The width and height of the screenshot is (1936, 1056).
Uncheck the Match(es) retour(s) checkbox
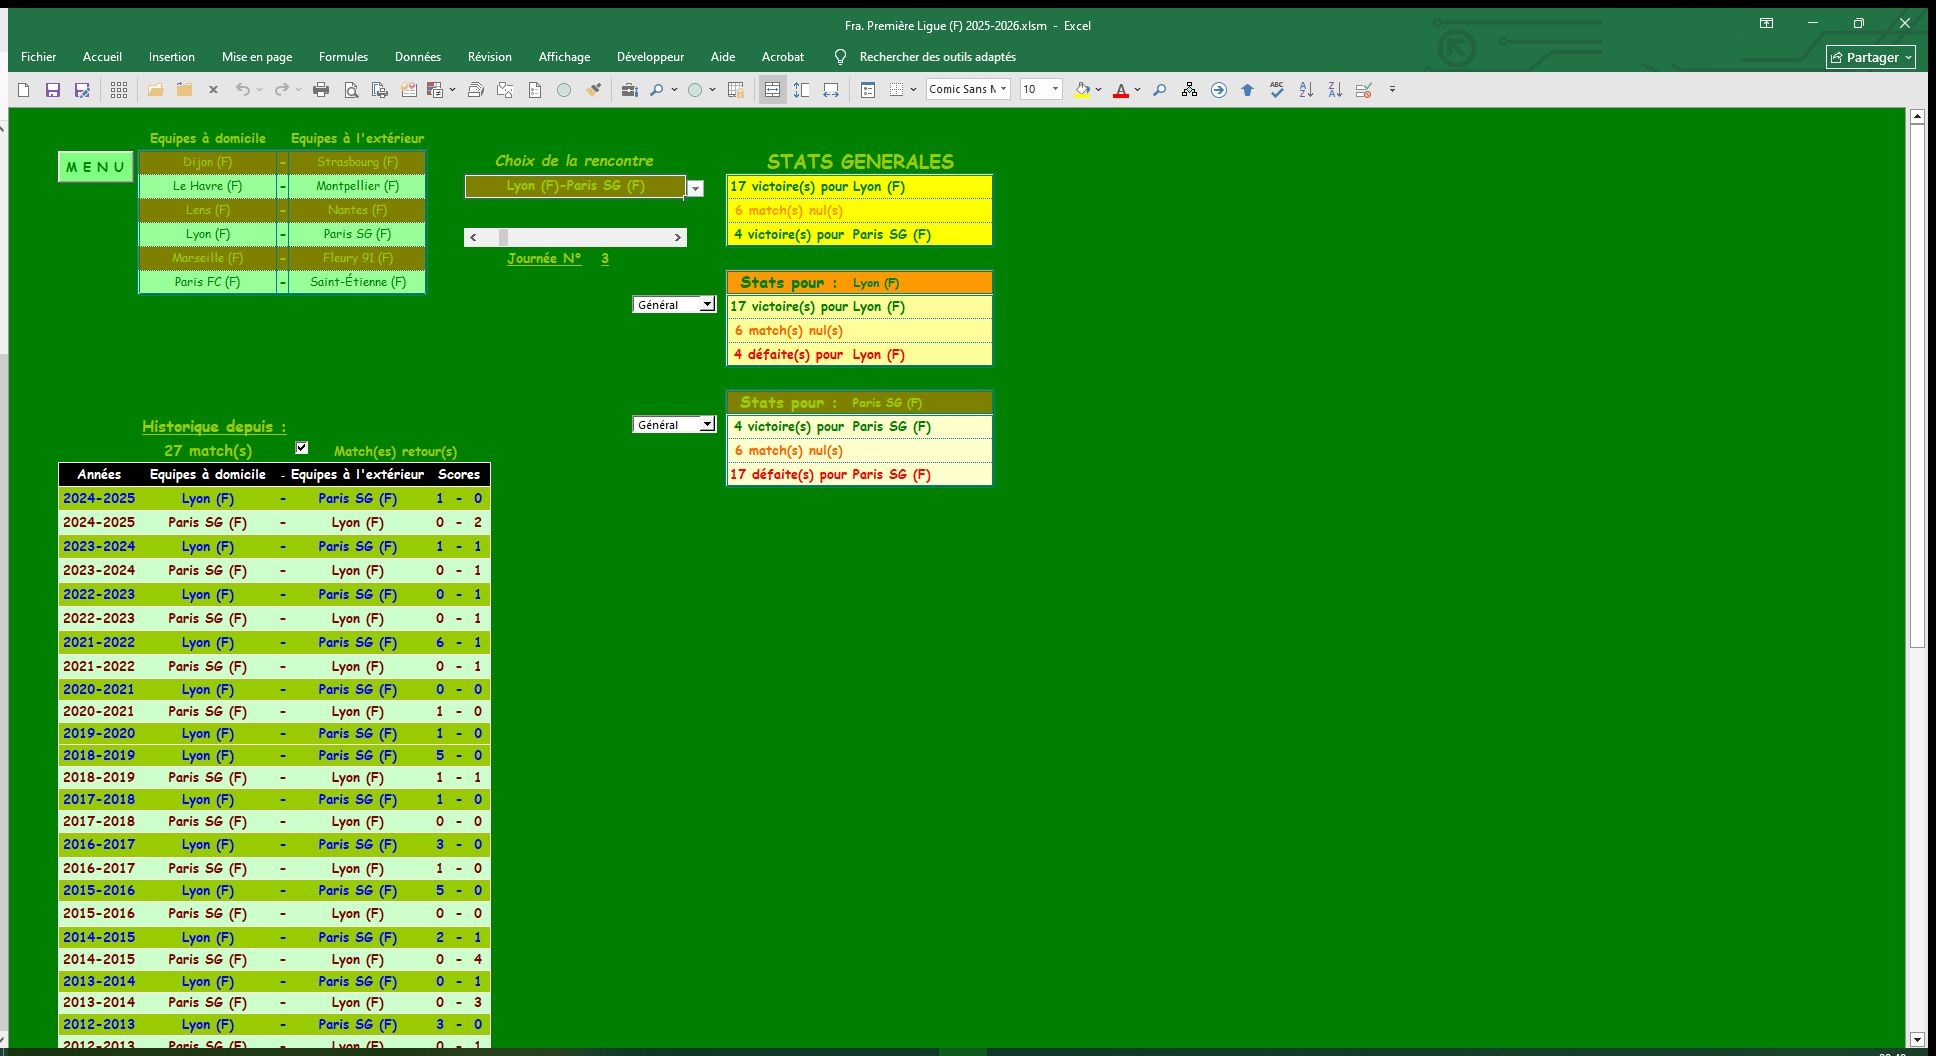pos(302,448)
